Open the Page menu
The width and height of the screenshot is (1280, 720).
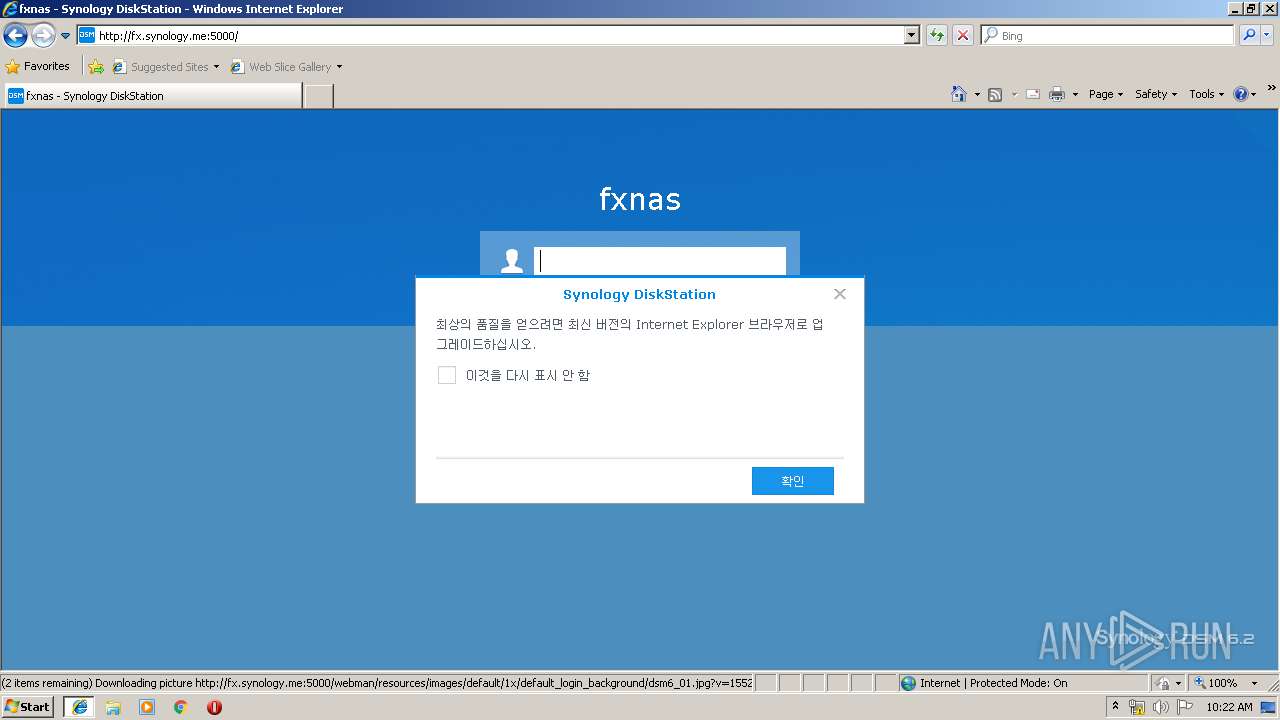[x=1106, y=94]
